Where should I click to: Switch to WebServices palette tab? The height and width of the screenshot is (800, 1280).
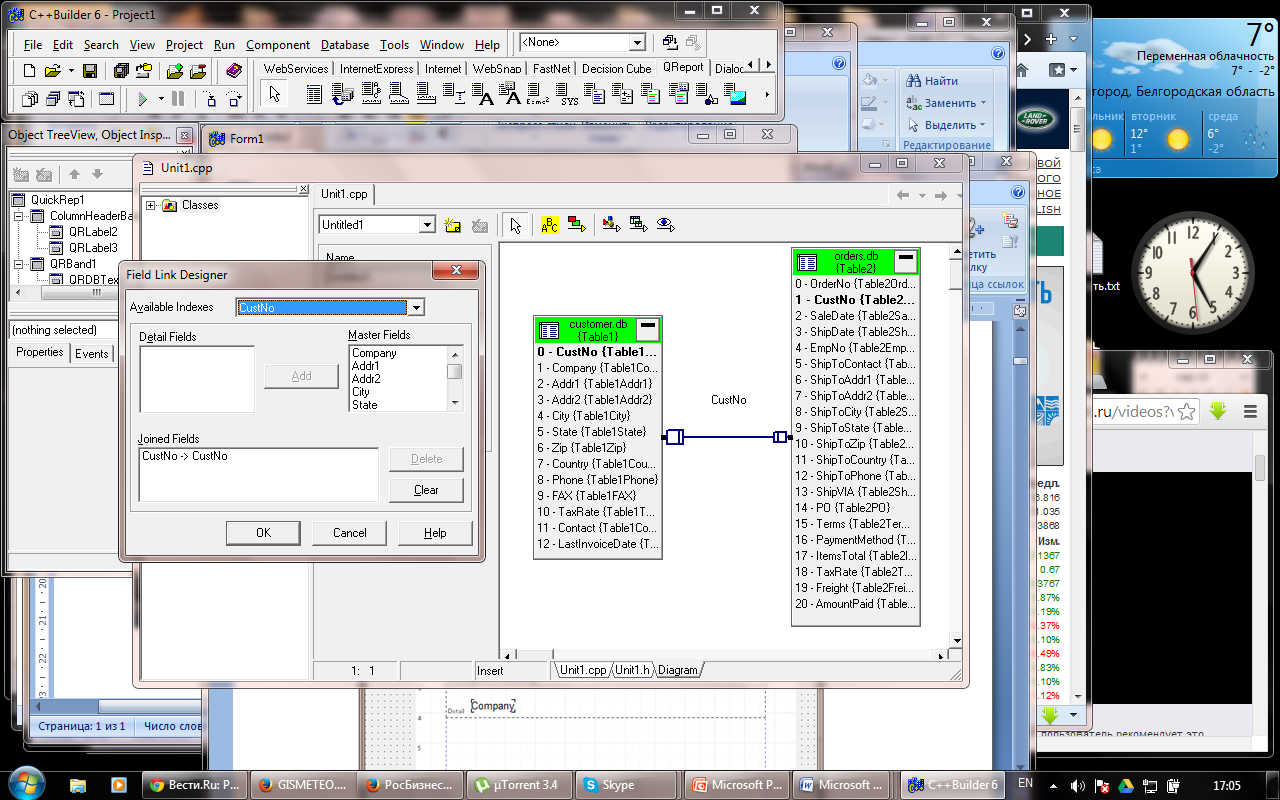coord(296,69)
